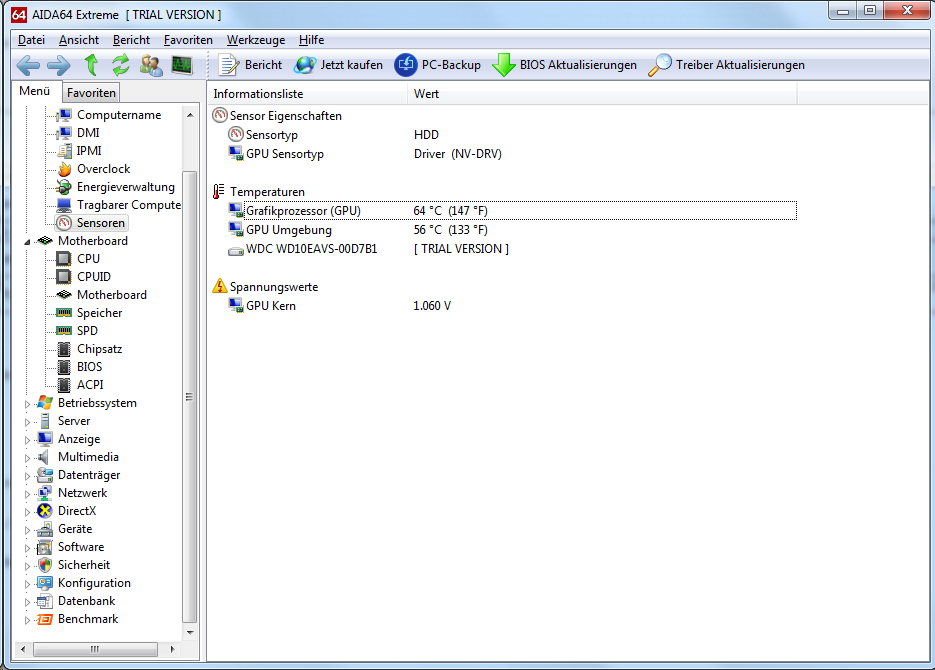This screenshot has width=935, height=670.
Task: Click the tree vertical scrollbar thumb
Action: [190, 397]
